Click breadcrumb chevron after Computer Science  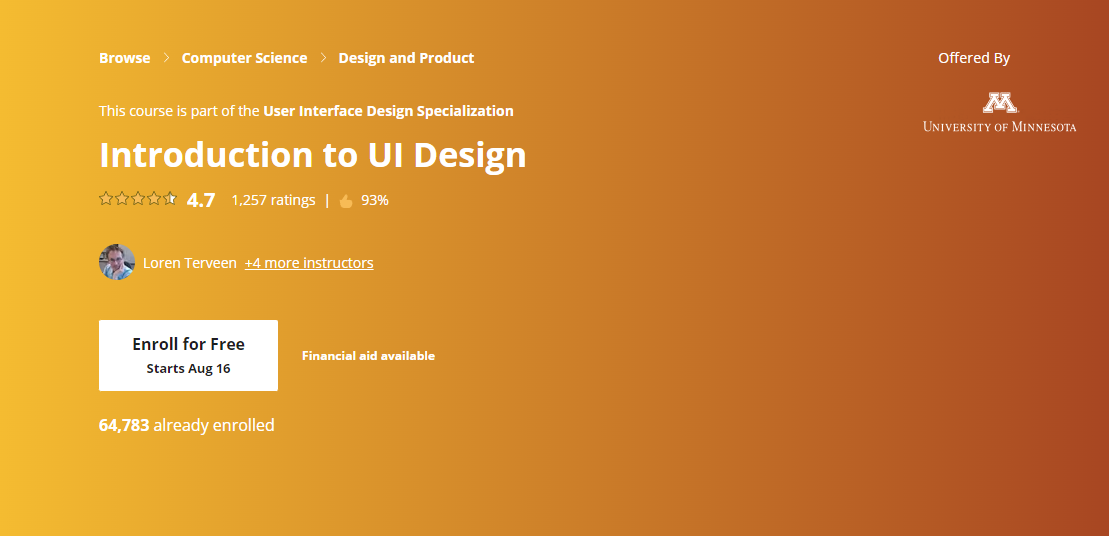pyautogui.click(x=323, y=58)
